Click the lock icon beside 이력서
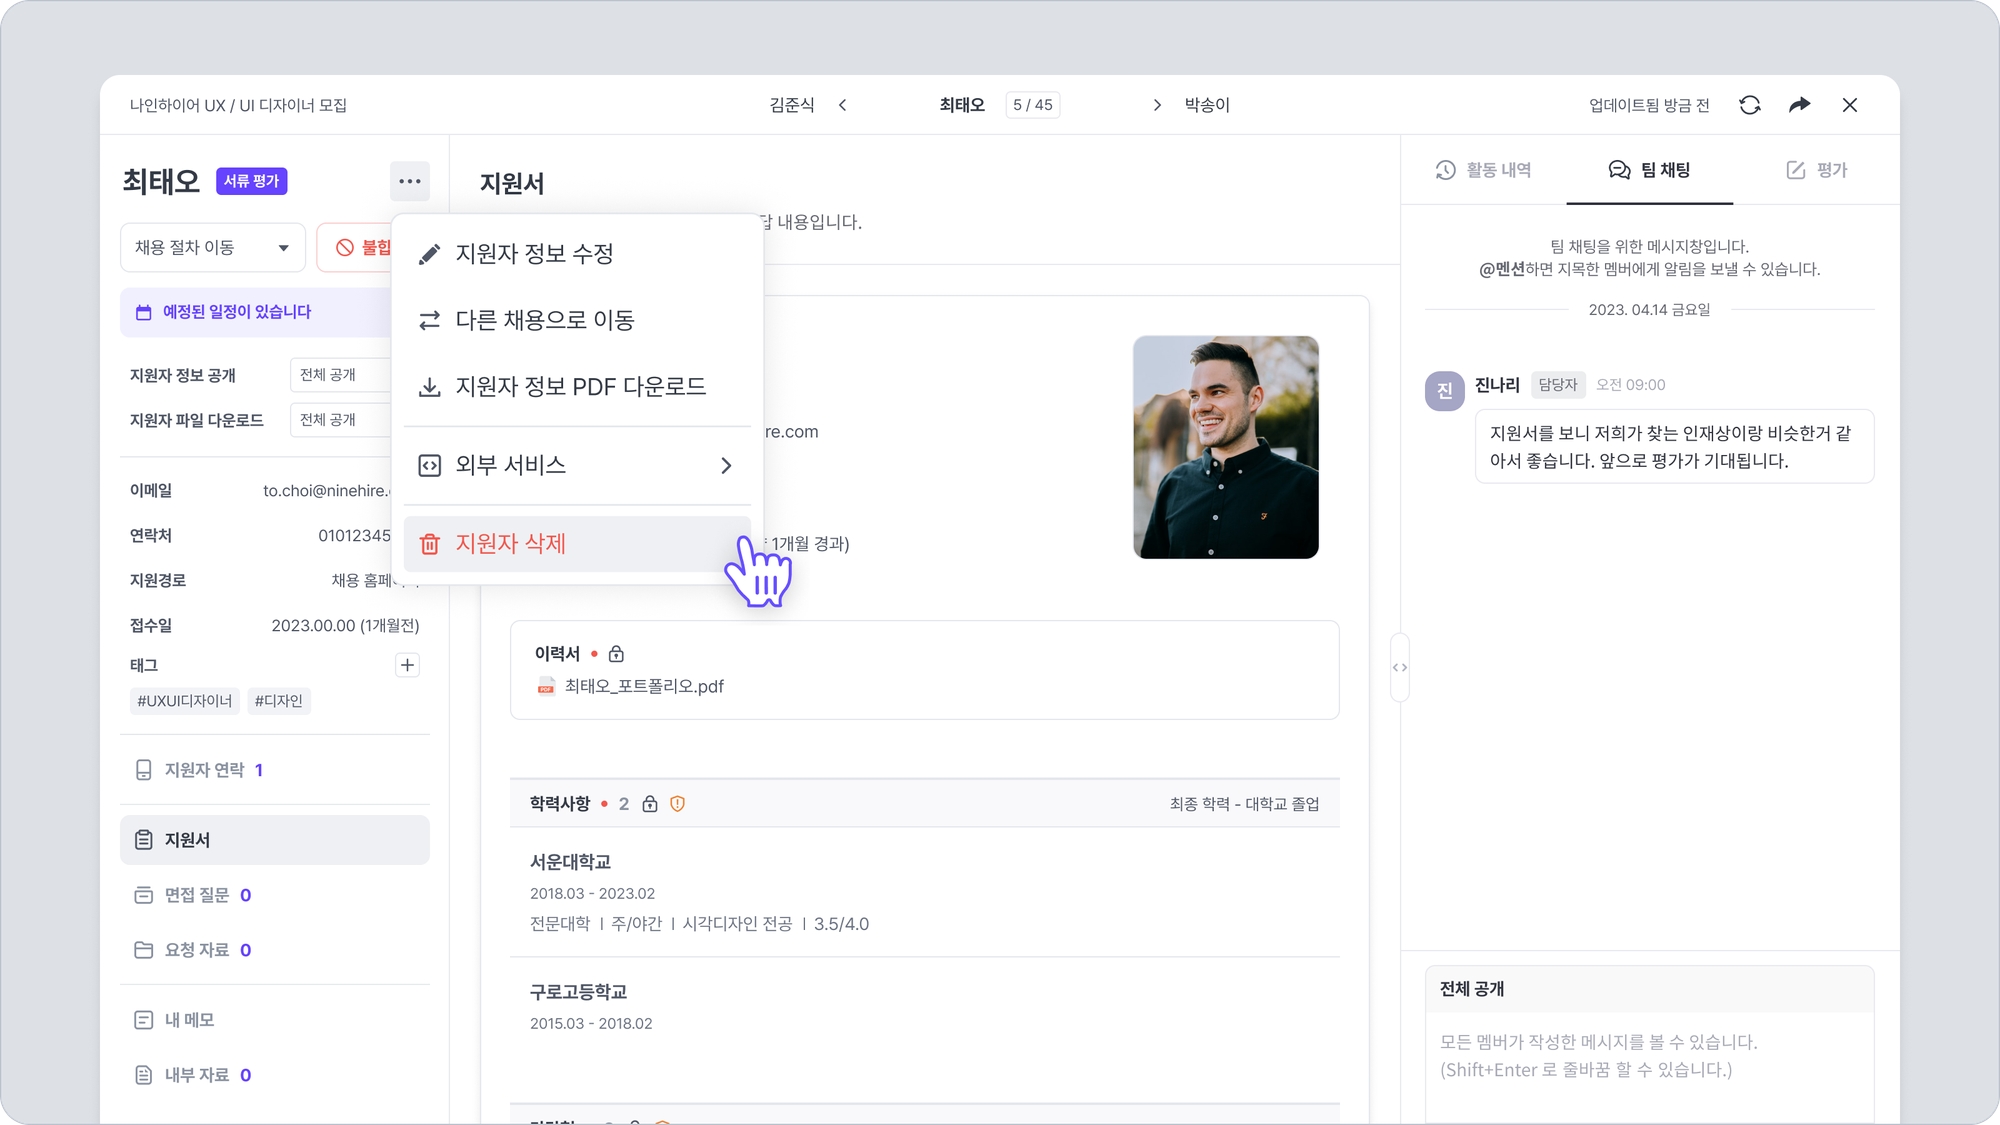The width and height of the screenshot is (2000, 1125). 616,654
